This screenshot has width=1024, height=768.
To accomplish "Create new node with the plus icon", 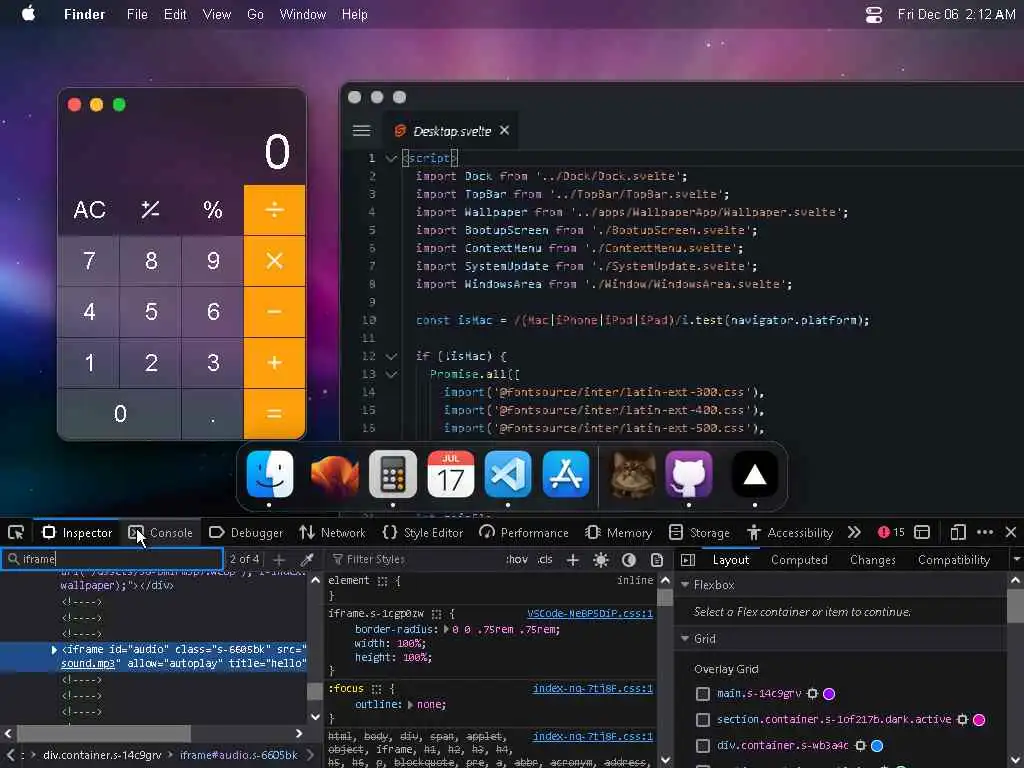I will click(279, 560).
